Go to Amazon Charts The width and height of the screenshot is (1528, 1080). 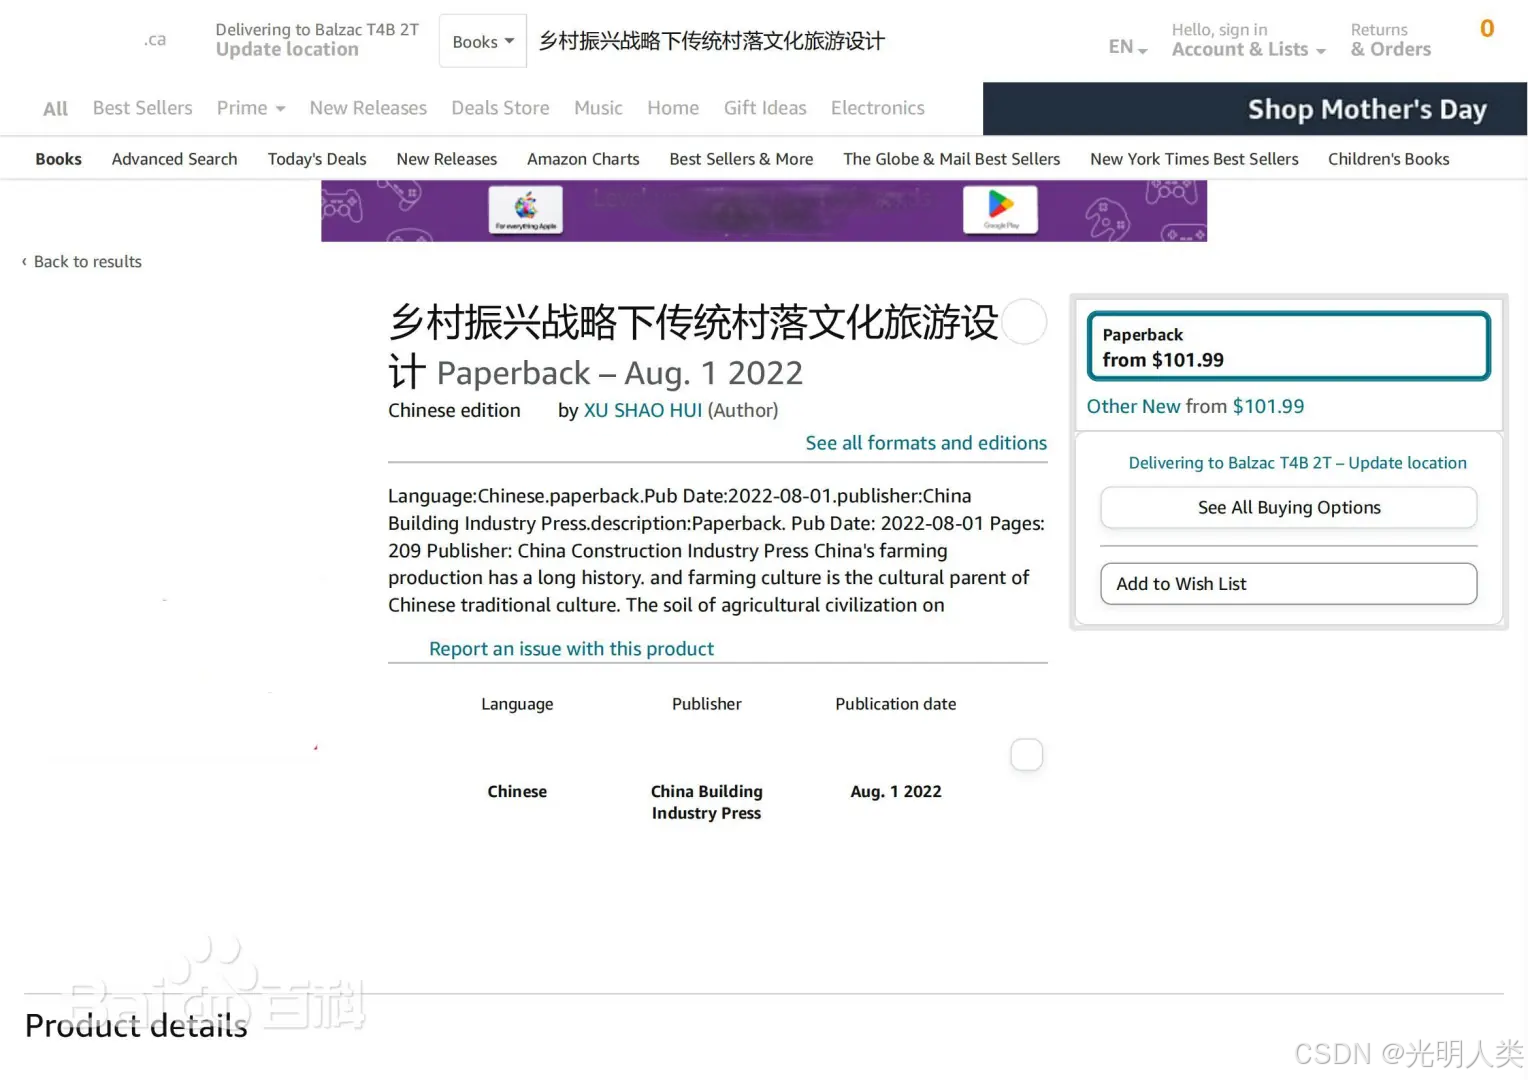point(583,159)
